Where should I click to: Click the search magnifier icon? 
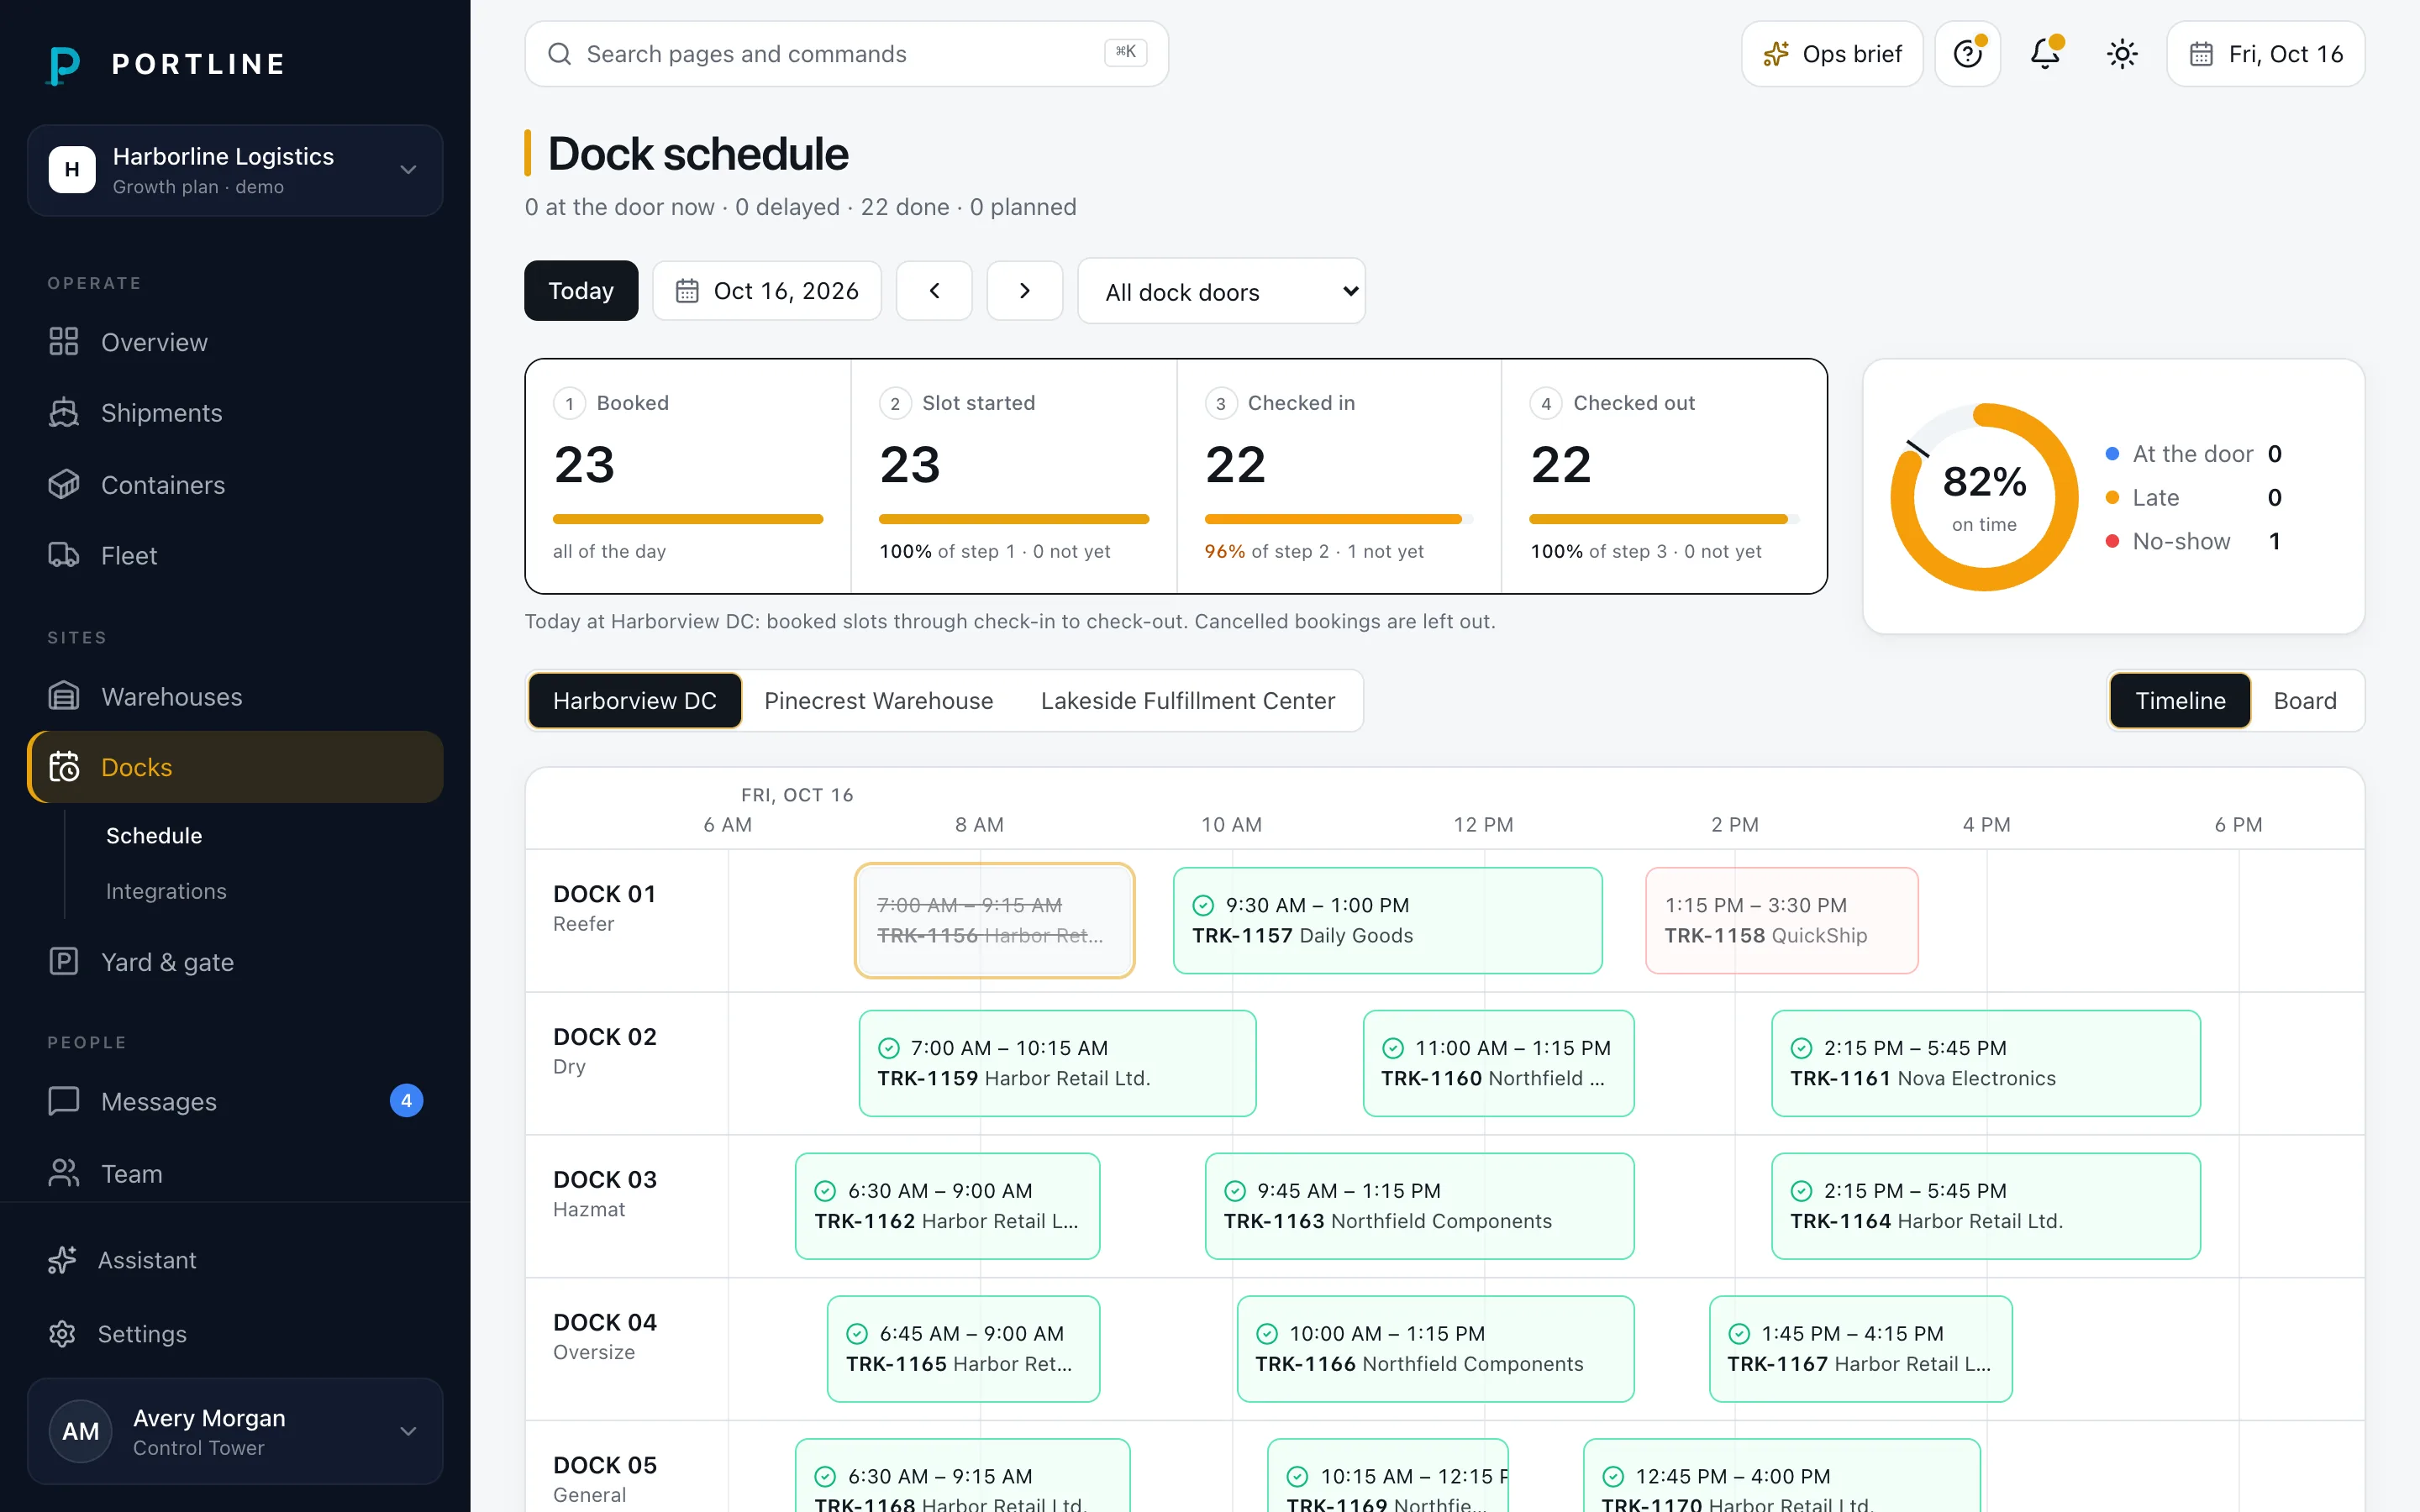560,54
